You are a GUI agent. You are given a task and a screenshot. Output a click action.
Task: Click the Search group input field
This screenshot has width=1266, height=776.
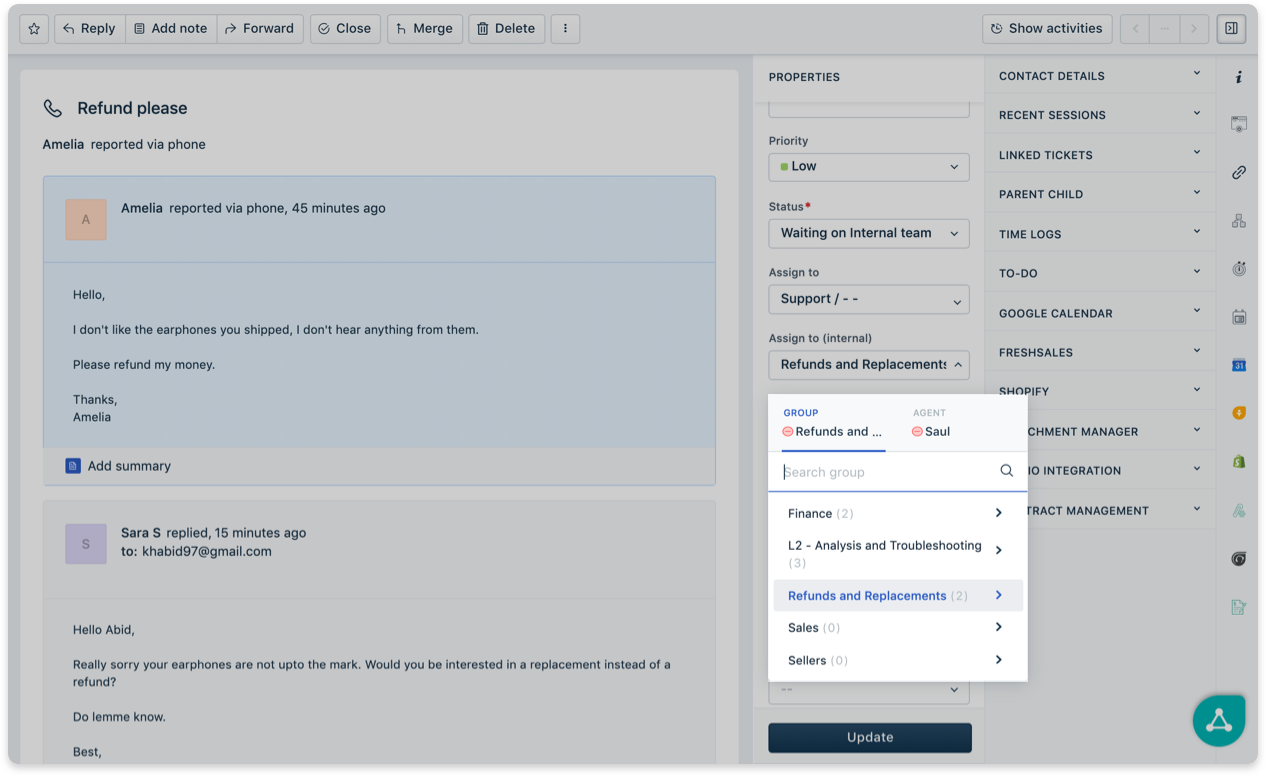pyautogui.click(x=888, y=472)
